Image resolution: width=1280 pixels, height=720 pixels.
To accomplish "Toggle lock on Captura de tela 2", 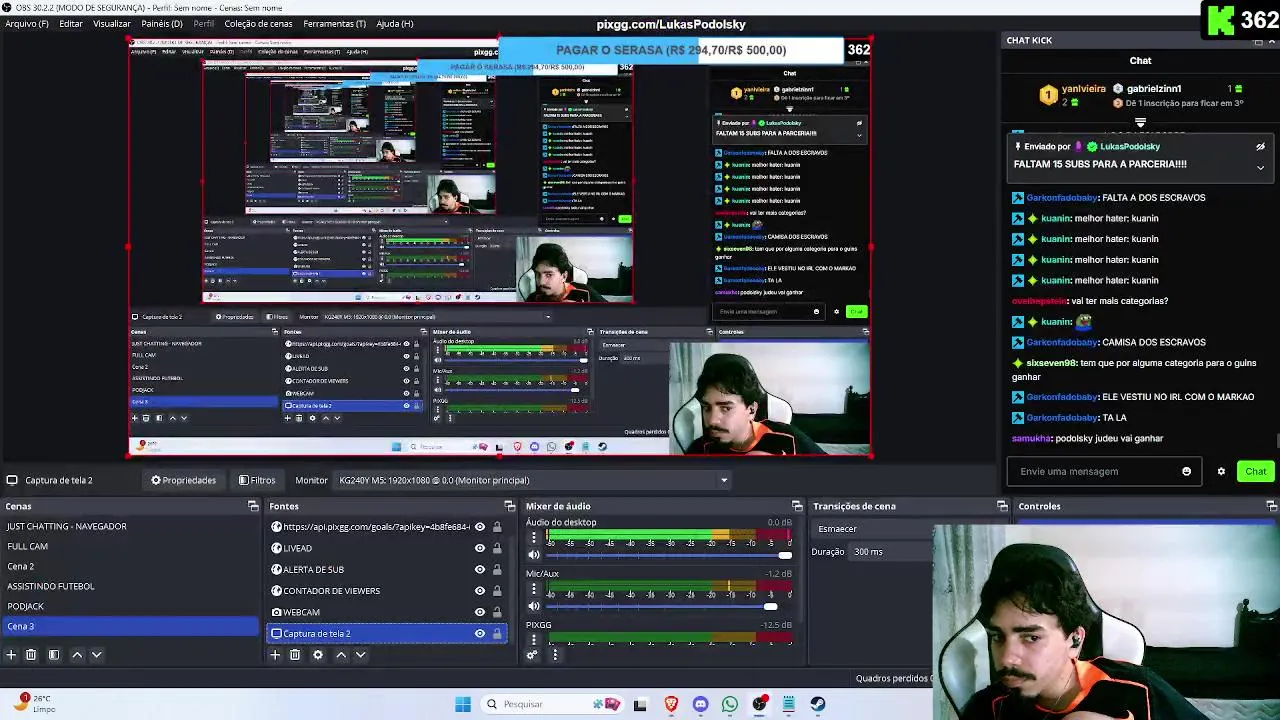I will pos(497,633).
